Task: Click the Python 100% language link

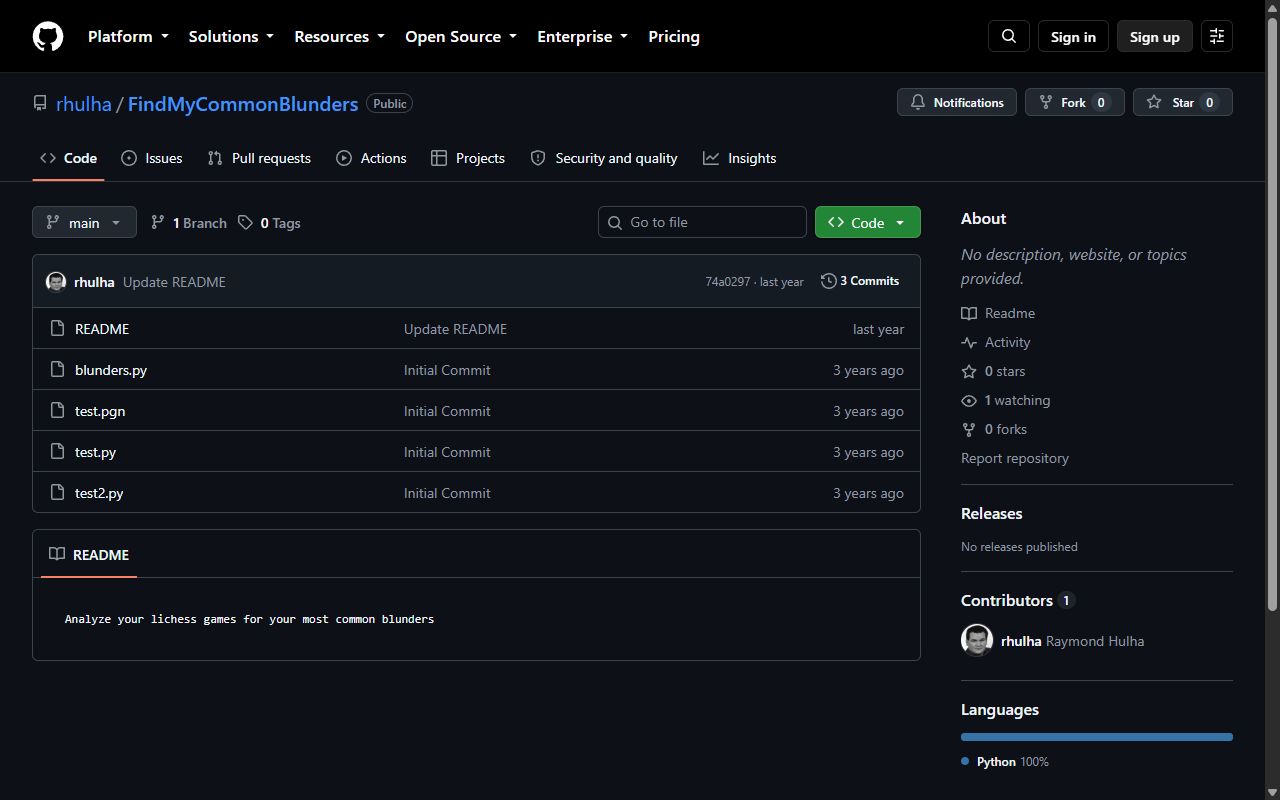Action: point(1005,761)
